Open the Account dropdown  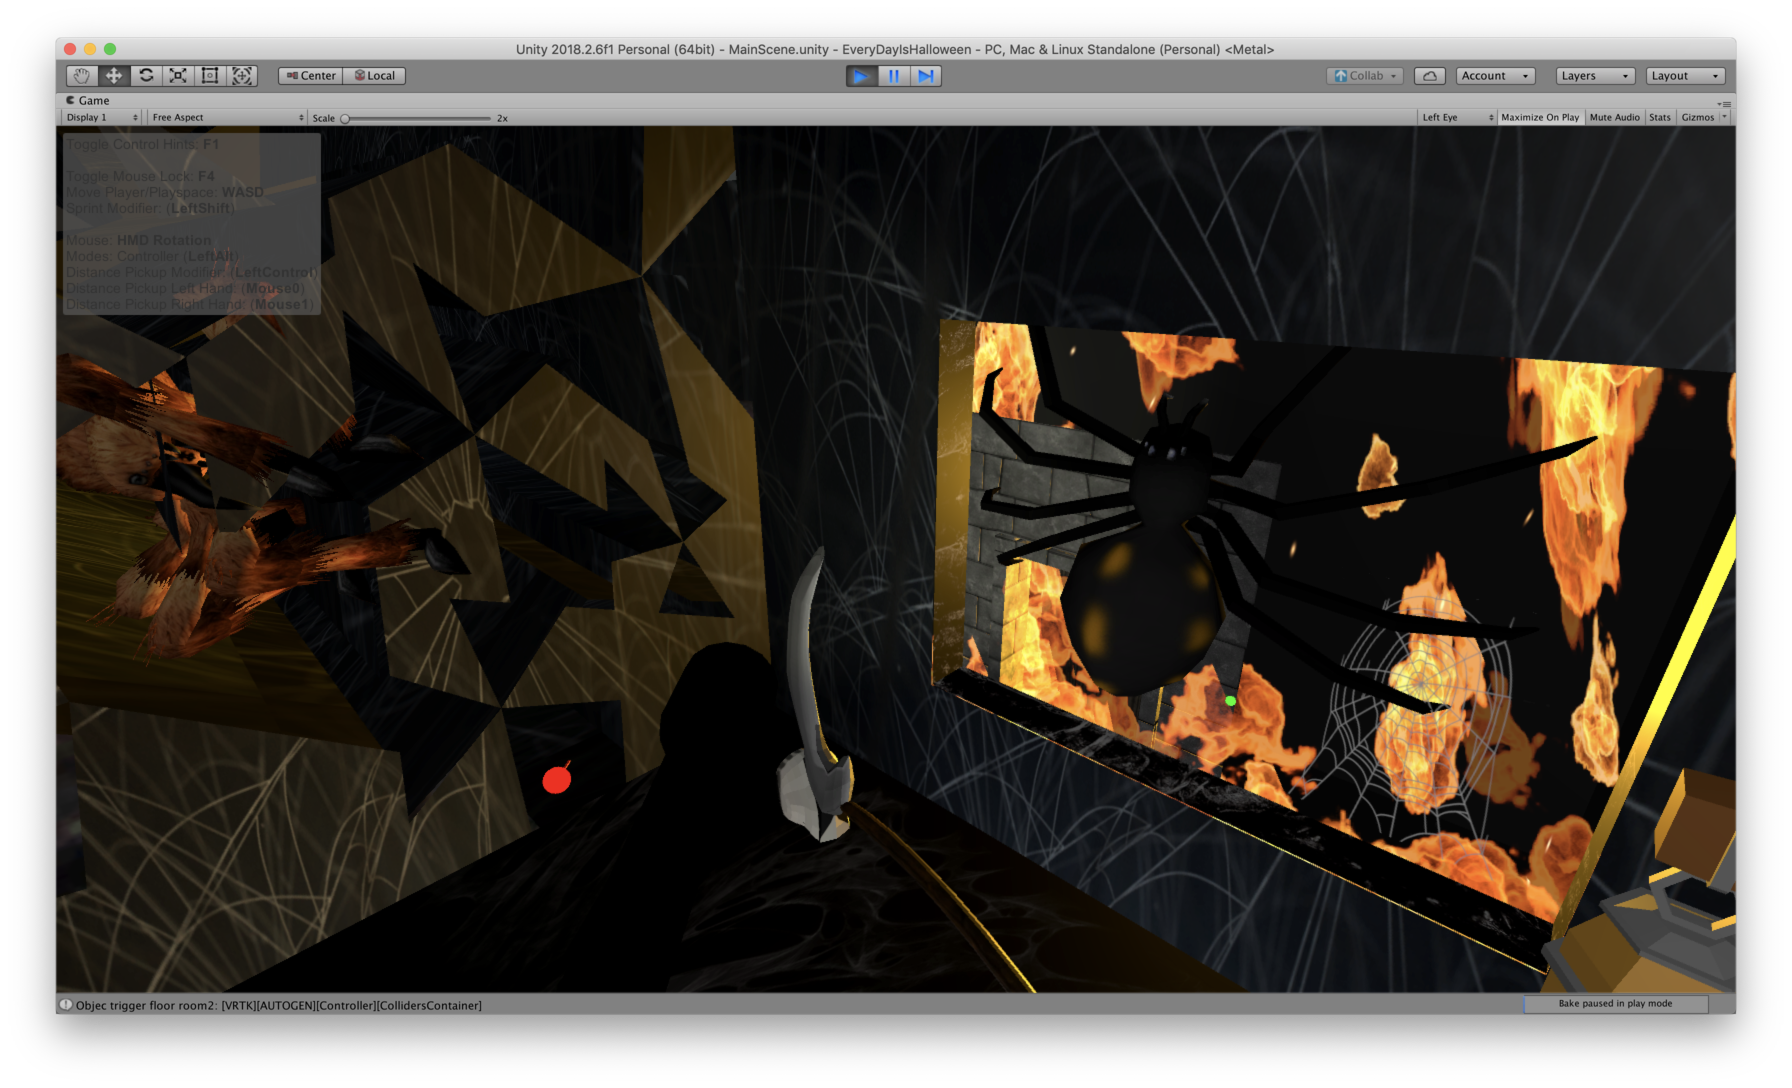[x=1495, y=76]
